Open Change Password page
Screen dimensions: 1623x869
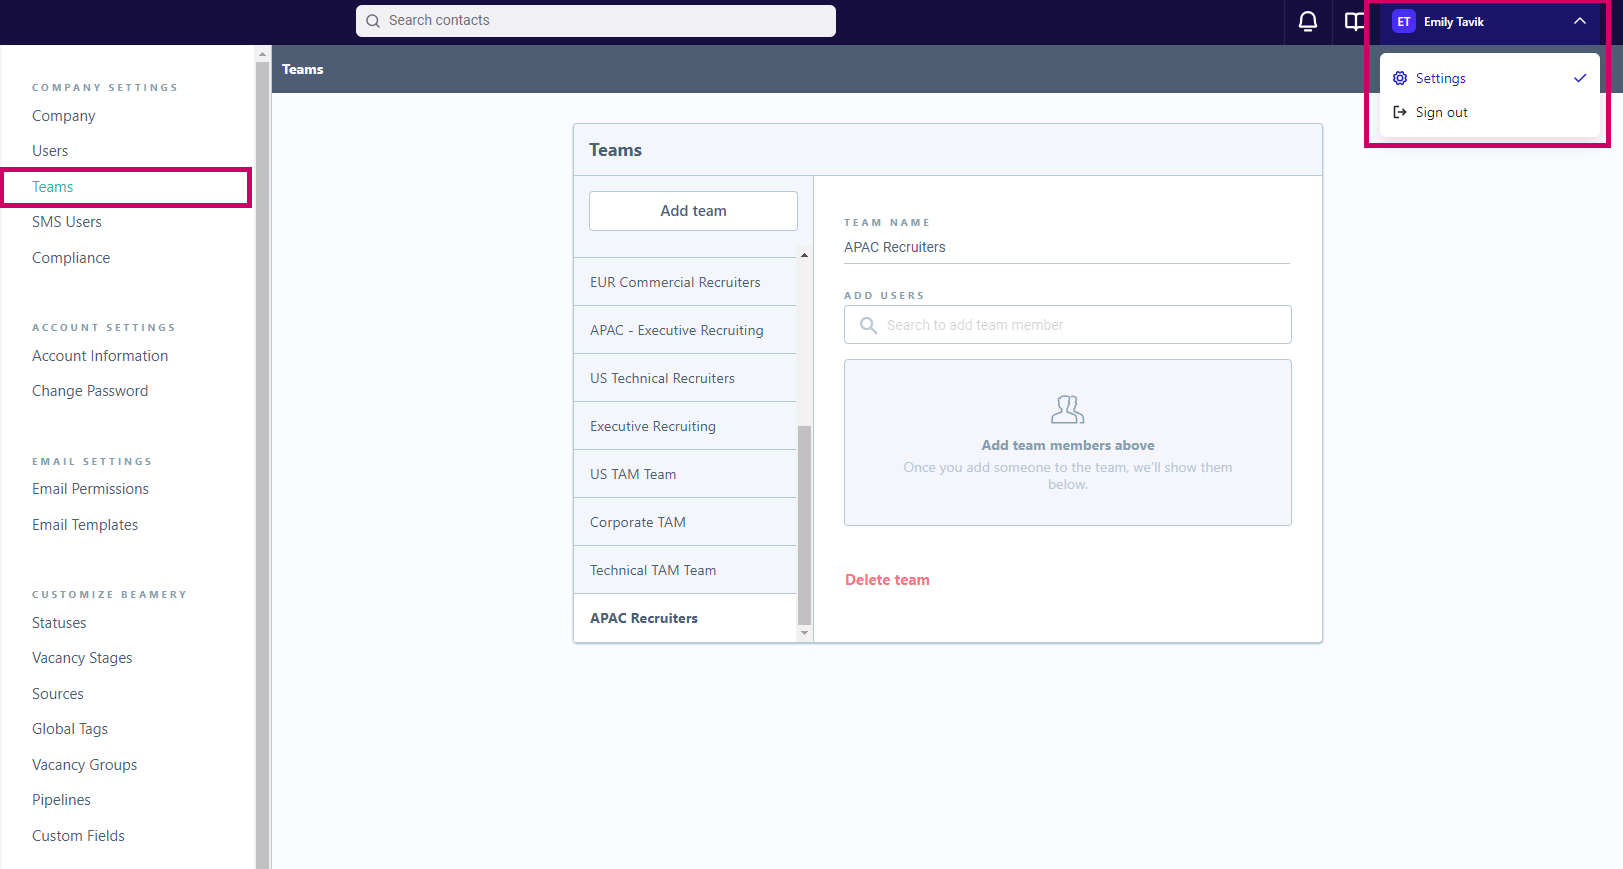pos(90,391)
